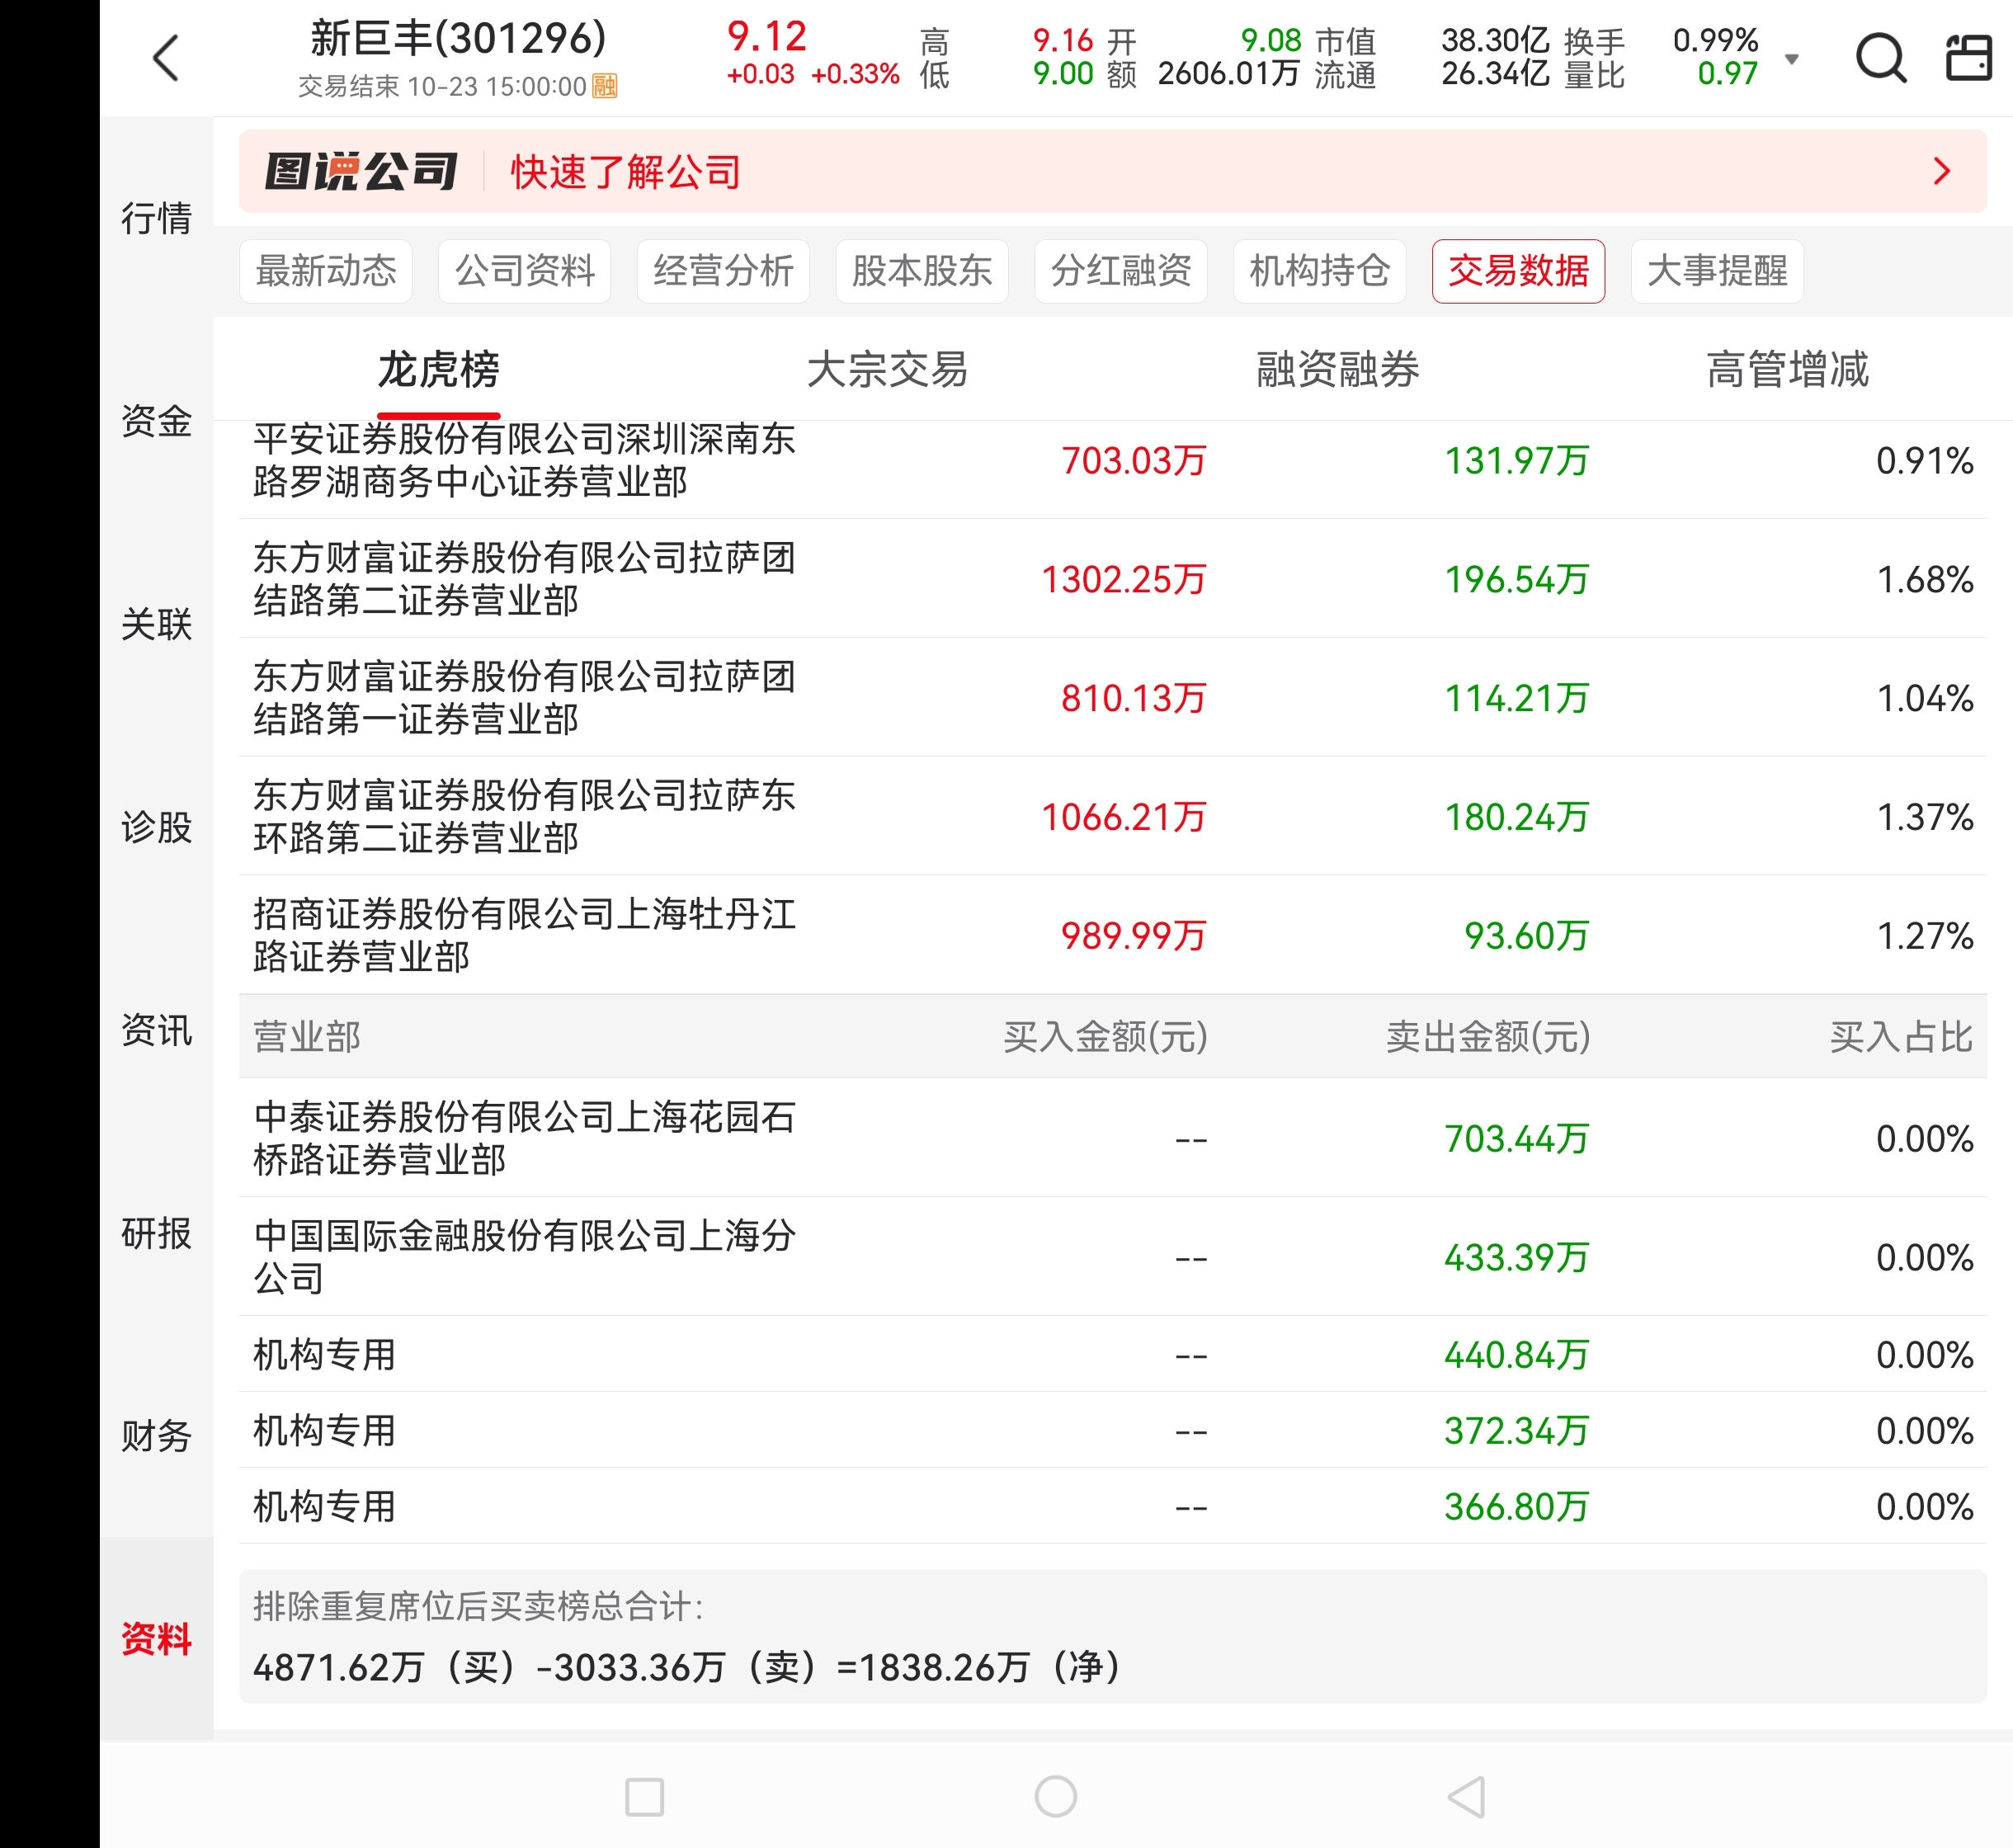Tap 中泰证券上海花园石桥路 seat row
Screen dimensions: 2013x1848
click(524, 1138)
